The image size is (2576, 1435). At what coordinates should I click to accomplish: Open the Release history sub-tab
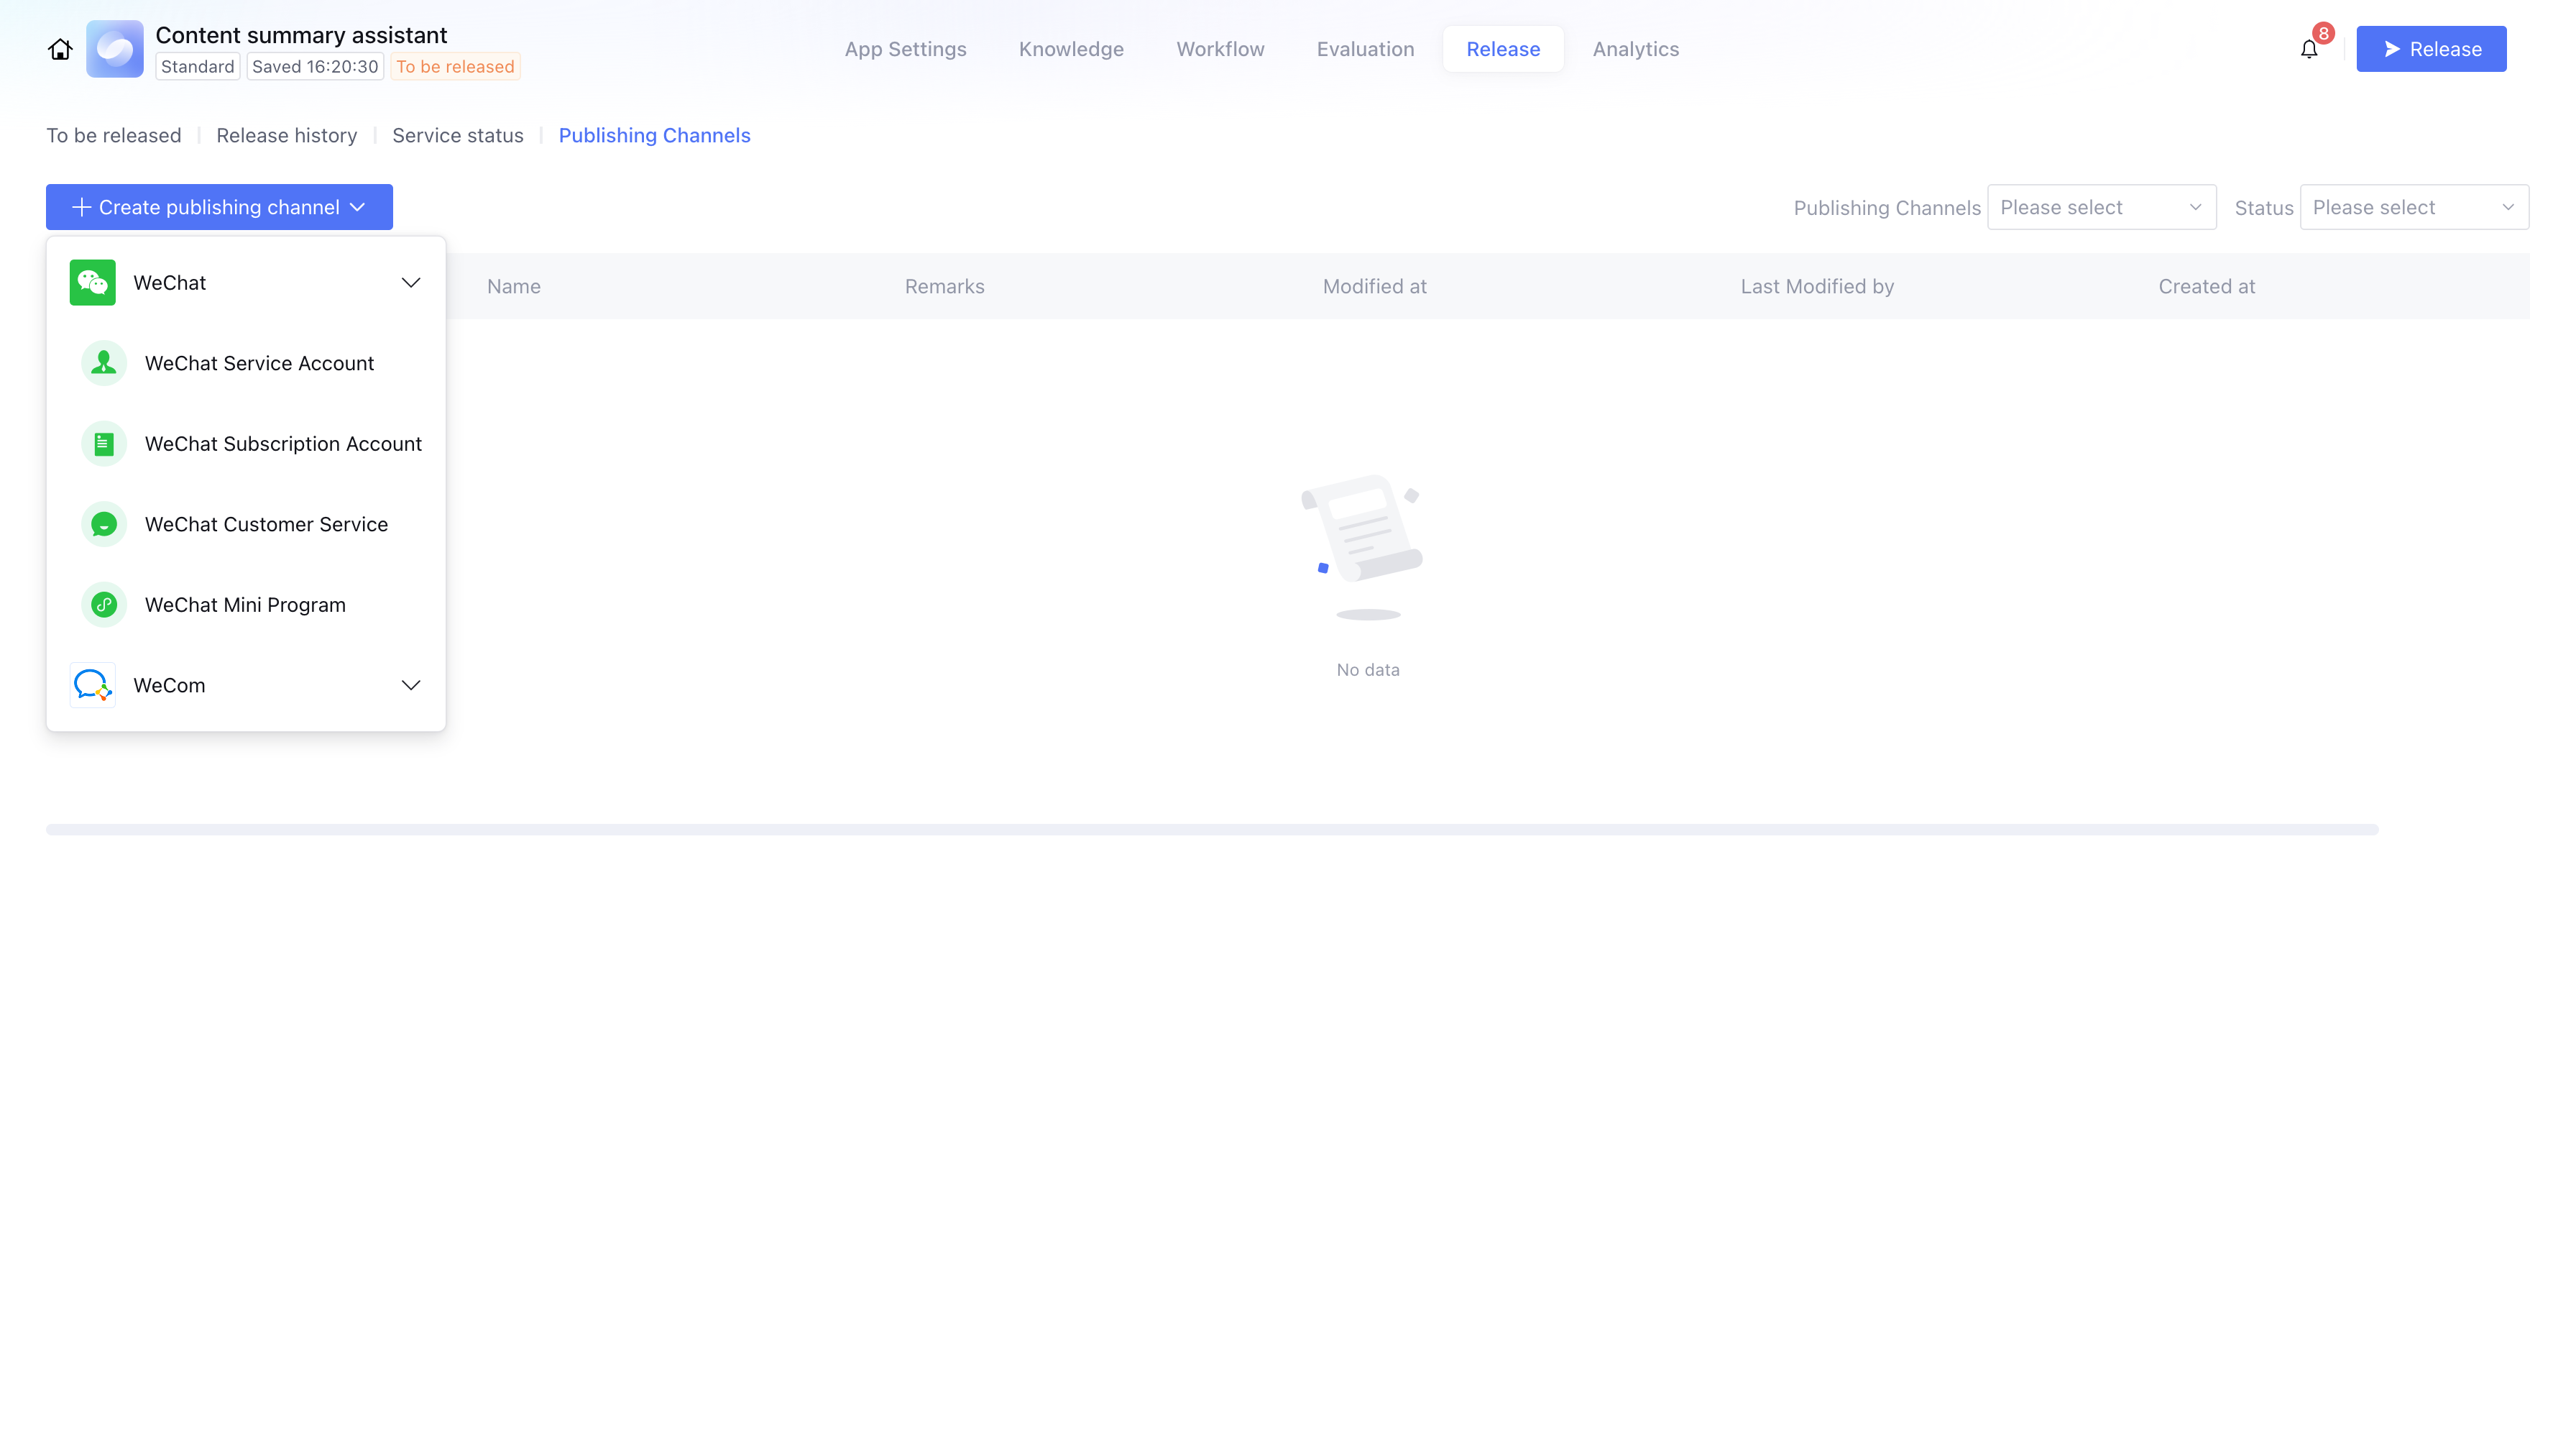click(286, 135)
